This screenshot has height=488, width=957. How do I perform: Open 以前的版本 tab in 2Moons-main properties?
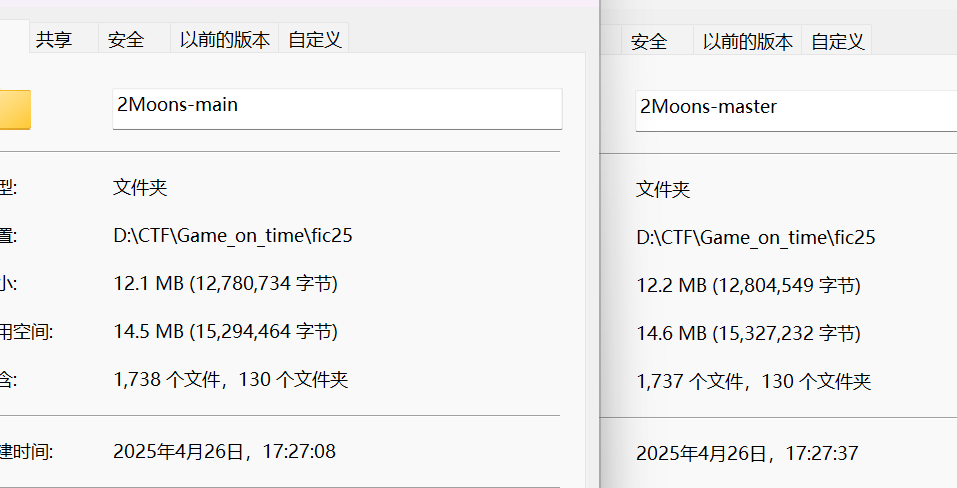pos(224,40)
